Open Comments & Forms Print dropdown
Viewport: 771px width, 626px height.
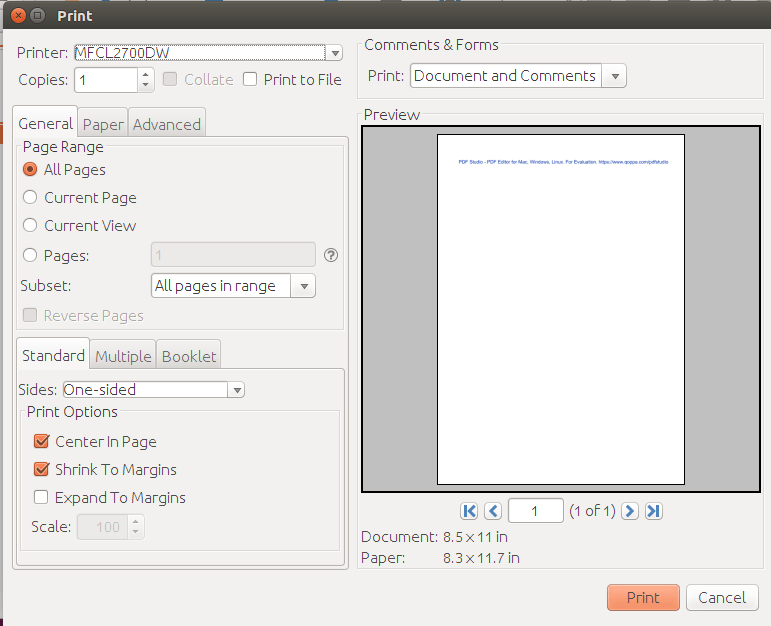[x=614, y=76]
